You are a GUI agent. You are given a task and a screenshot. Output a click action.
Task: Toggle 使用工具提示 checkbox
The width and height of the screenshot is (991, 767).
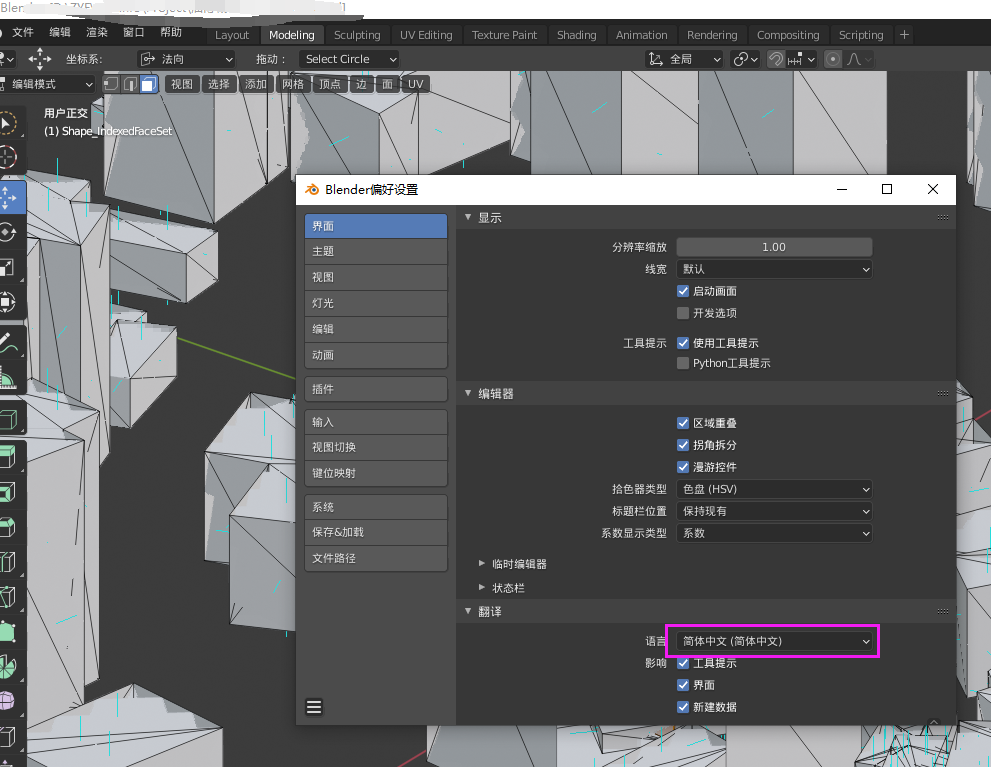[683, 343]
